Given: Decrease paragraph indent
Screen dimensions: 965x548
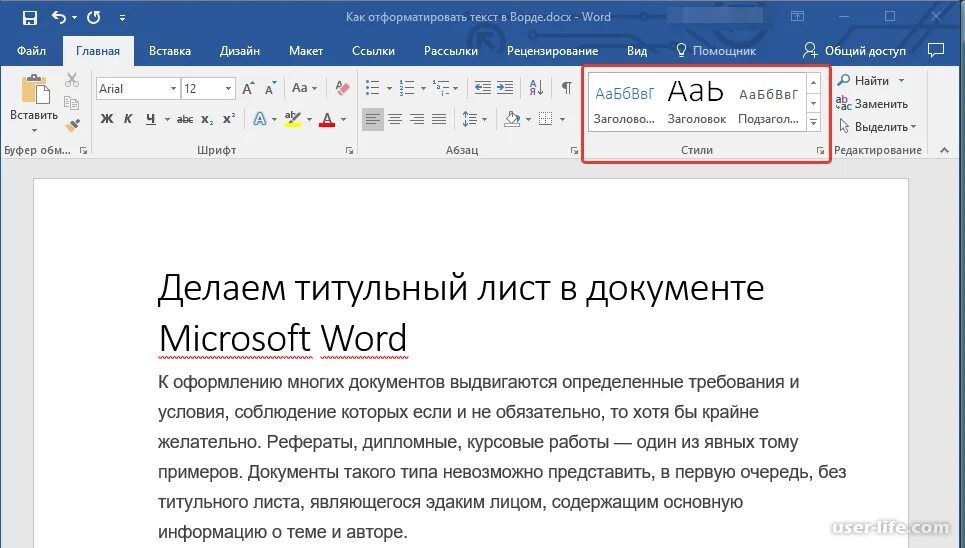Looking at the screenshot, I should pyautogui.click(x=483, y=88).
